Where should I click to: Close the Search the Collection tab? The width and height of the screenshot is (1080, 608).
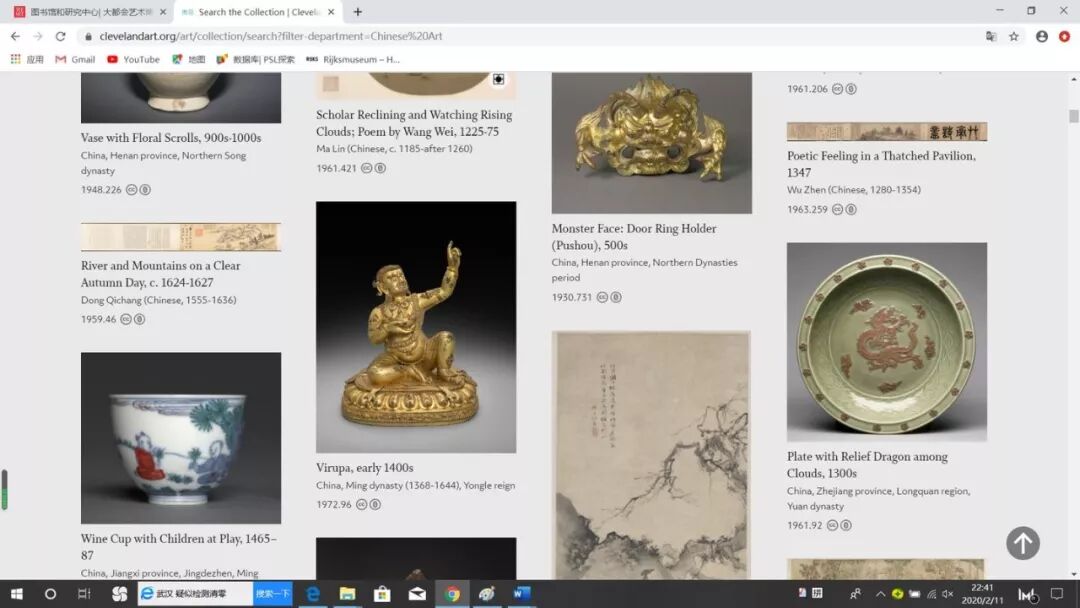click(x=331, y=12)
